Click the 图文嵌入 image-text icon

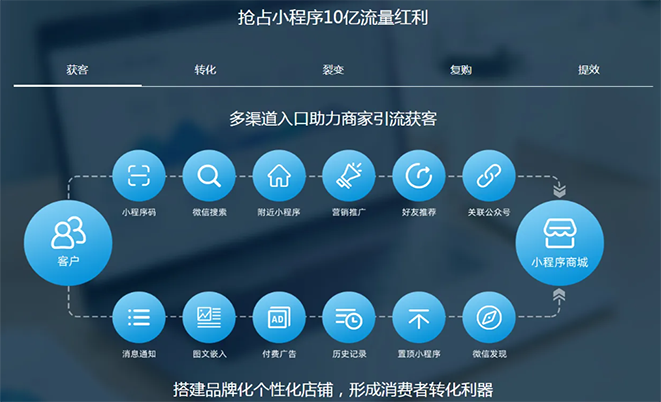[209, 319]
